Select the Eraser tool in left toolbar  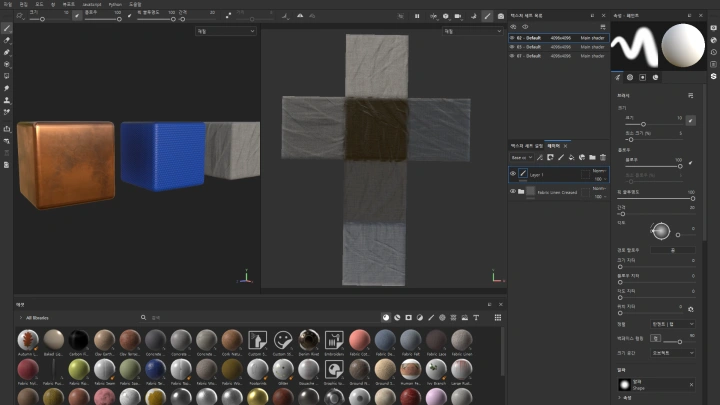tap(7, 39)
